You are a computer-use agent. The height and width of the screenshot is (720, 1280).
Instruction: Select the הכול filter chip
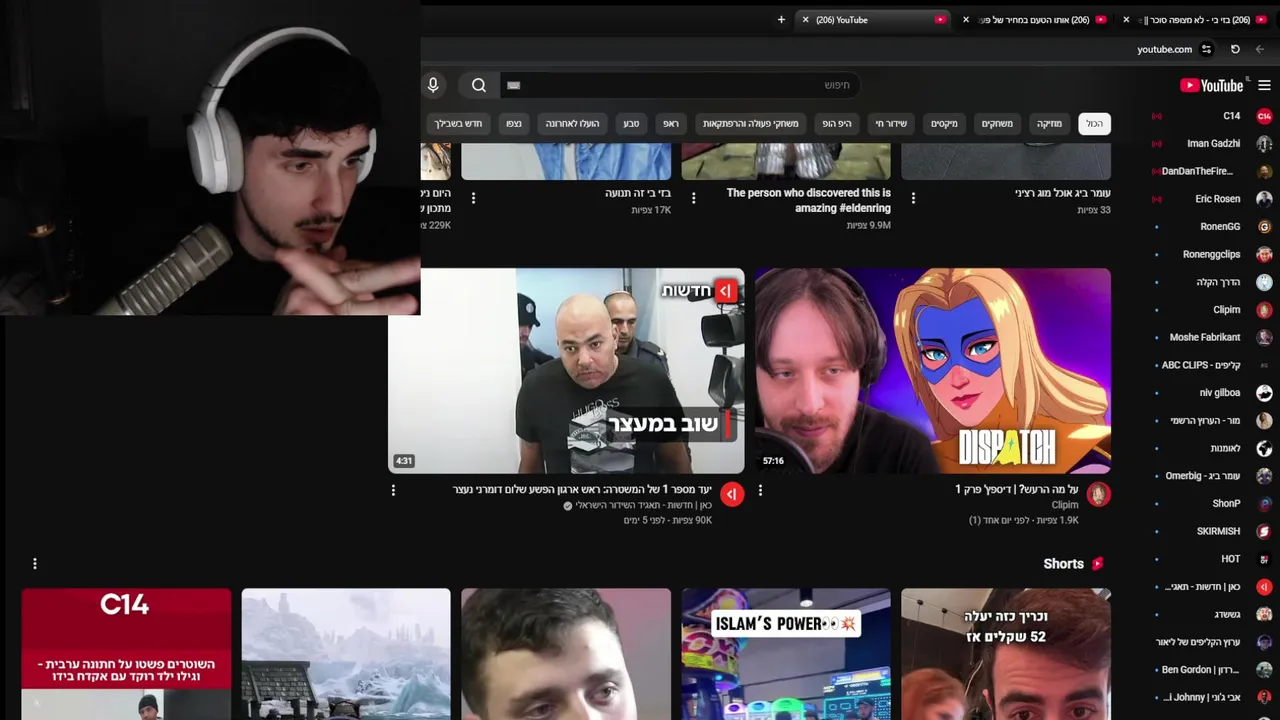click(1094, 124)
